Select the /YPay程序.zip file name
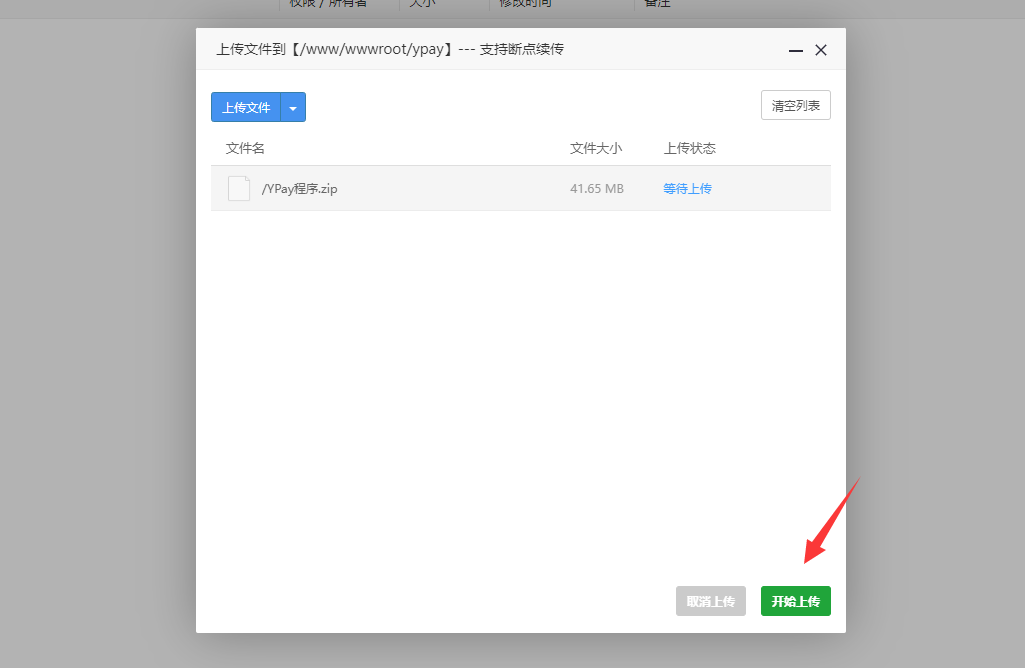 [x=299, y=188]
